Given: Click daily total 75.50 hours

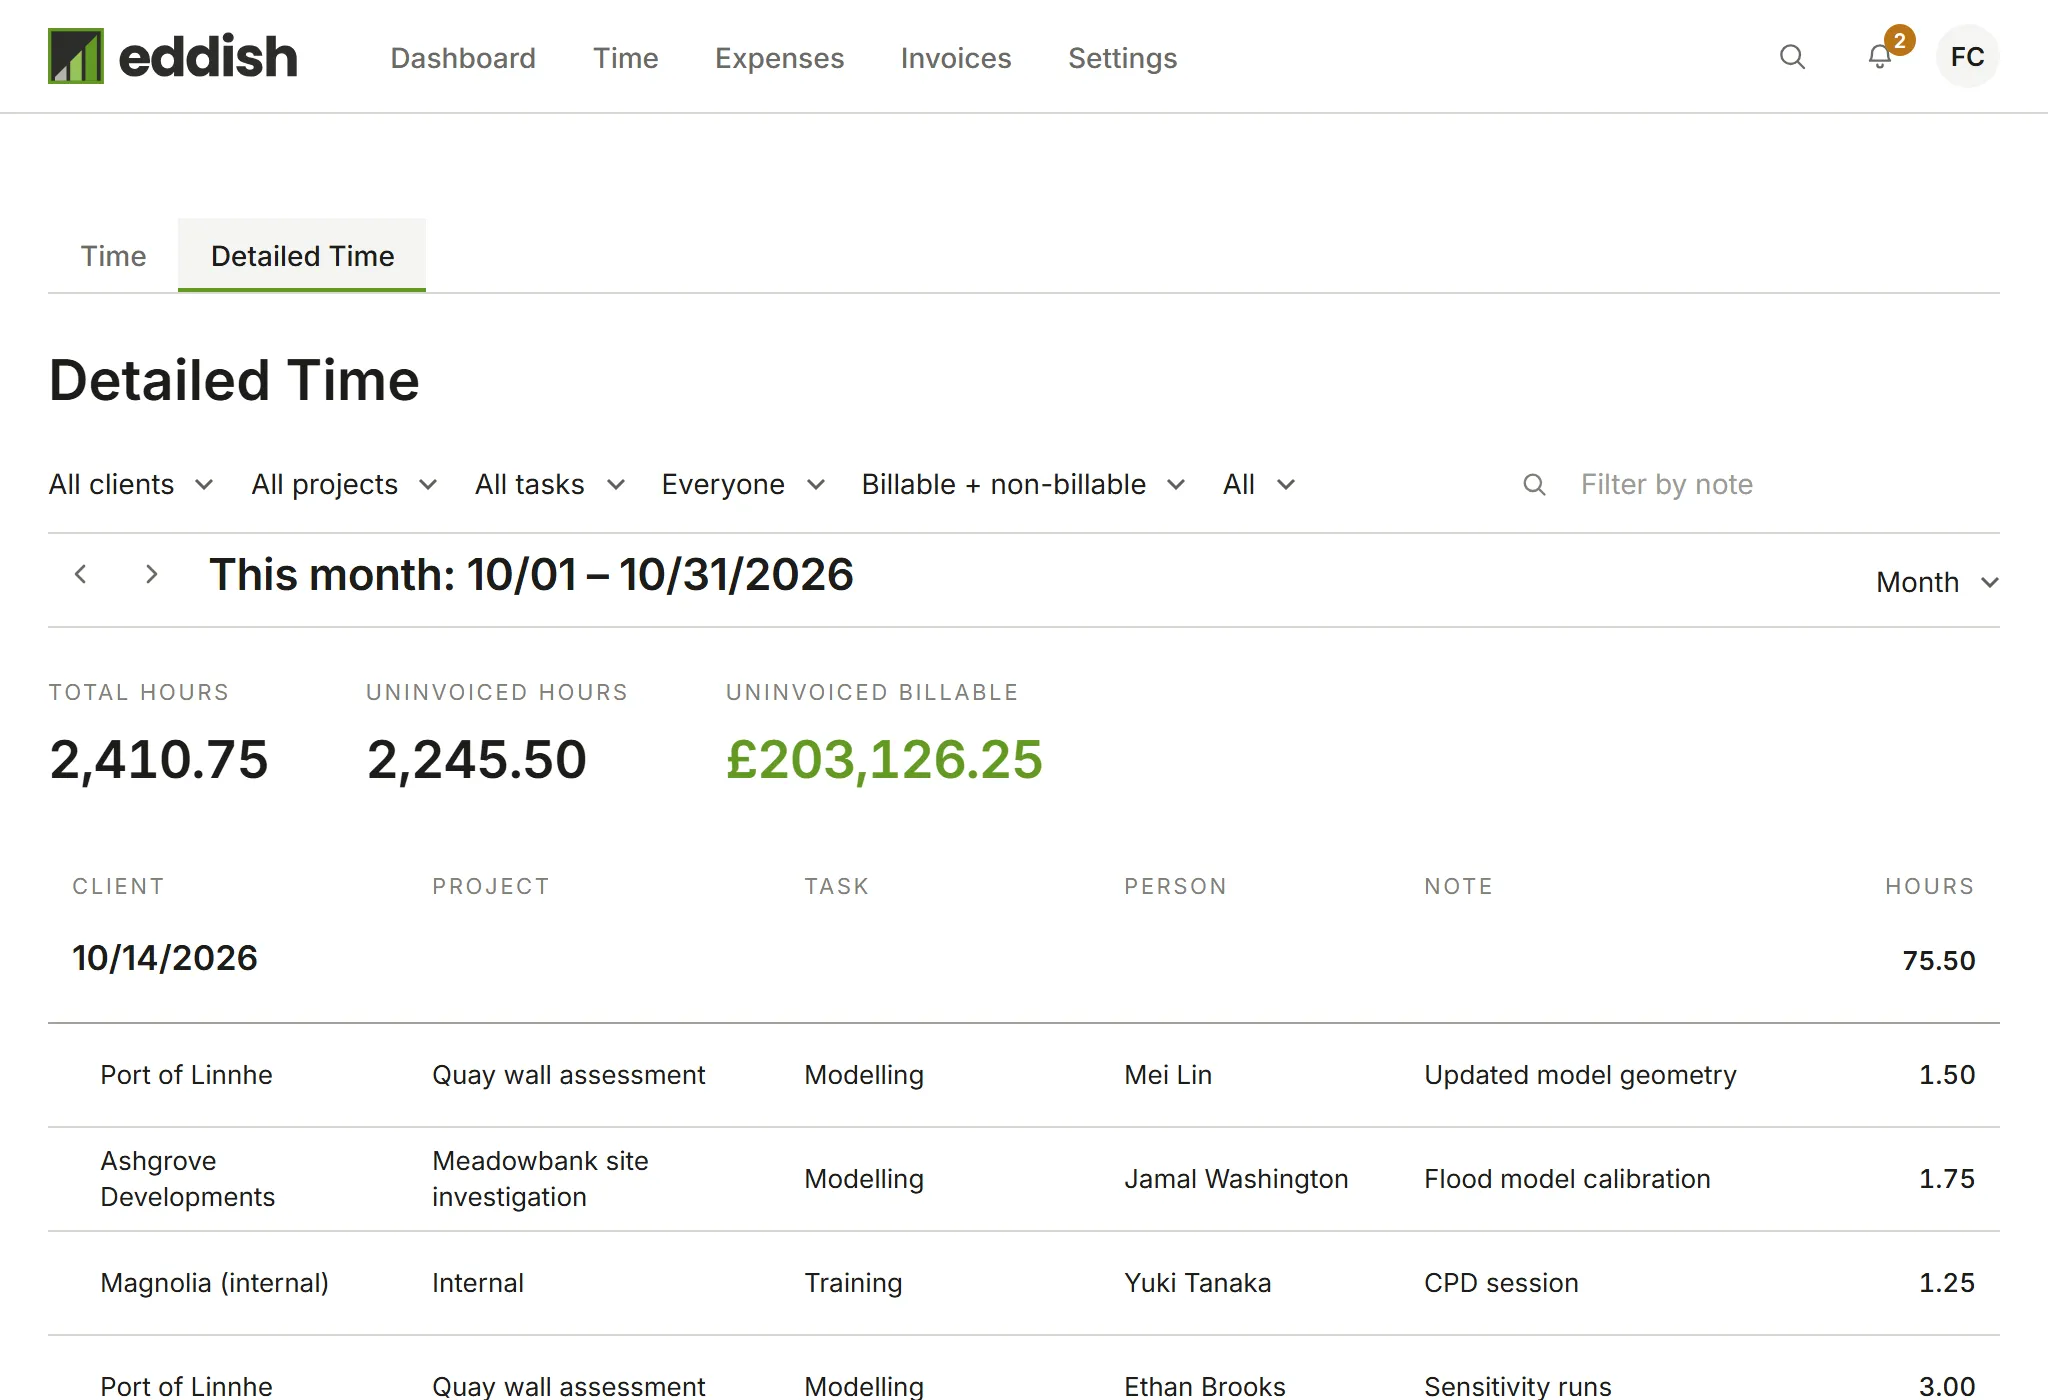Looking at the screenshot, I should tap(1939, 960).
